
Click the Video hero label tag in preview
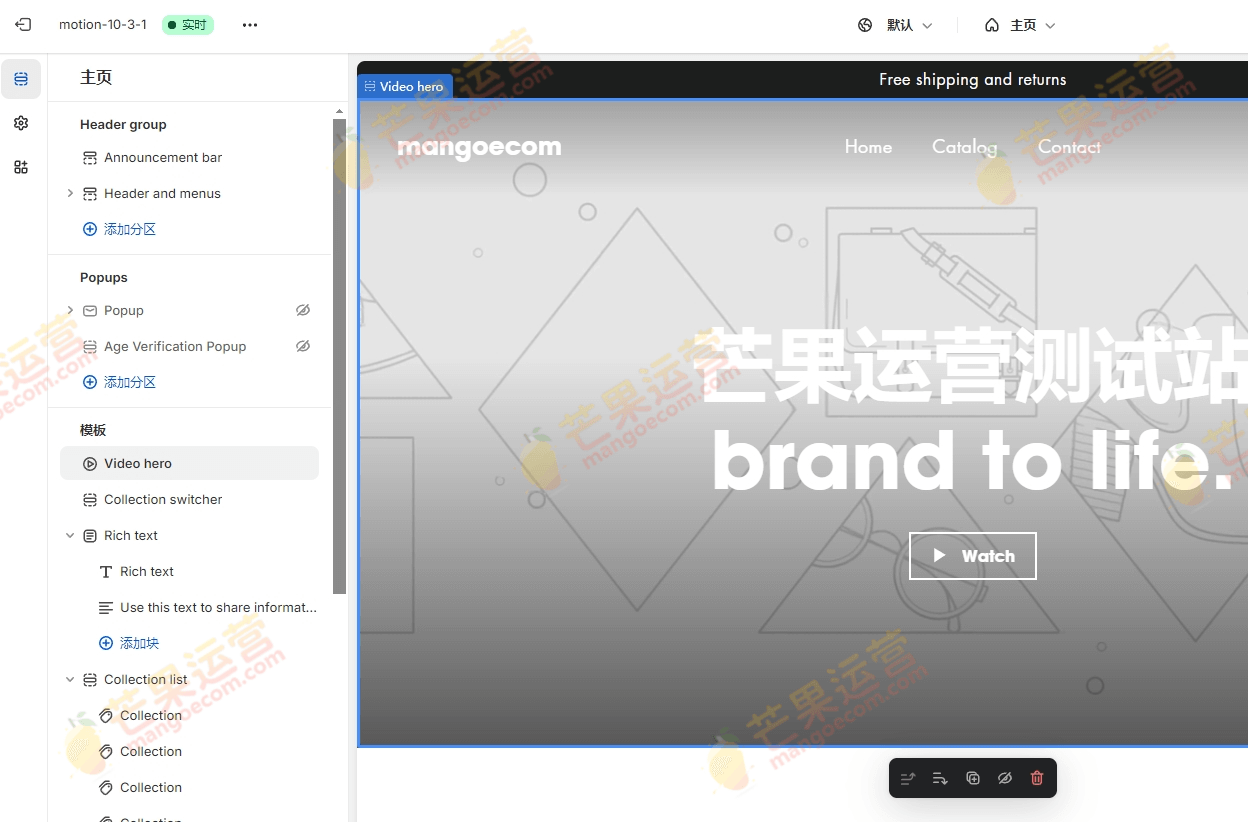pos(405,87)
